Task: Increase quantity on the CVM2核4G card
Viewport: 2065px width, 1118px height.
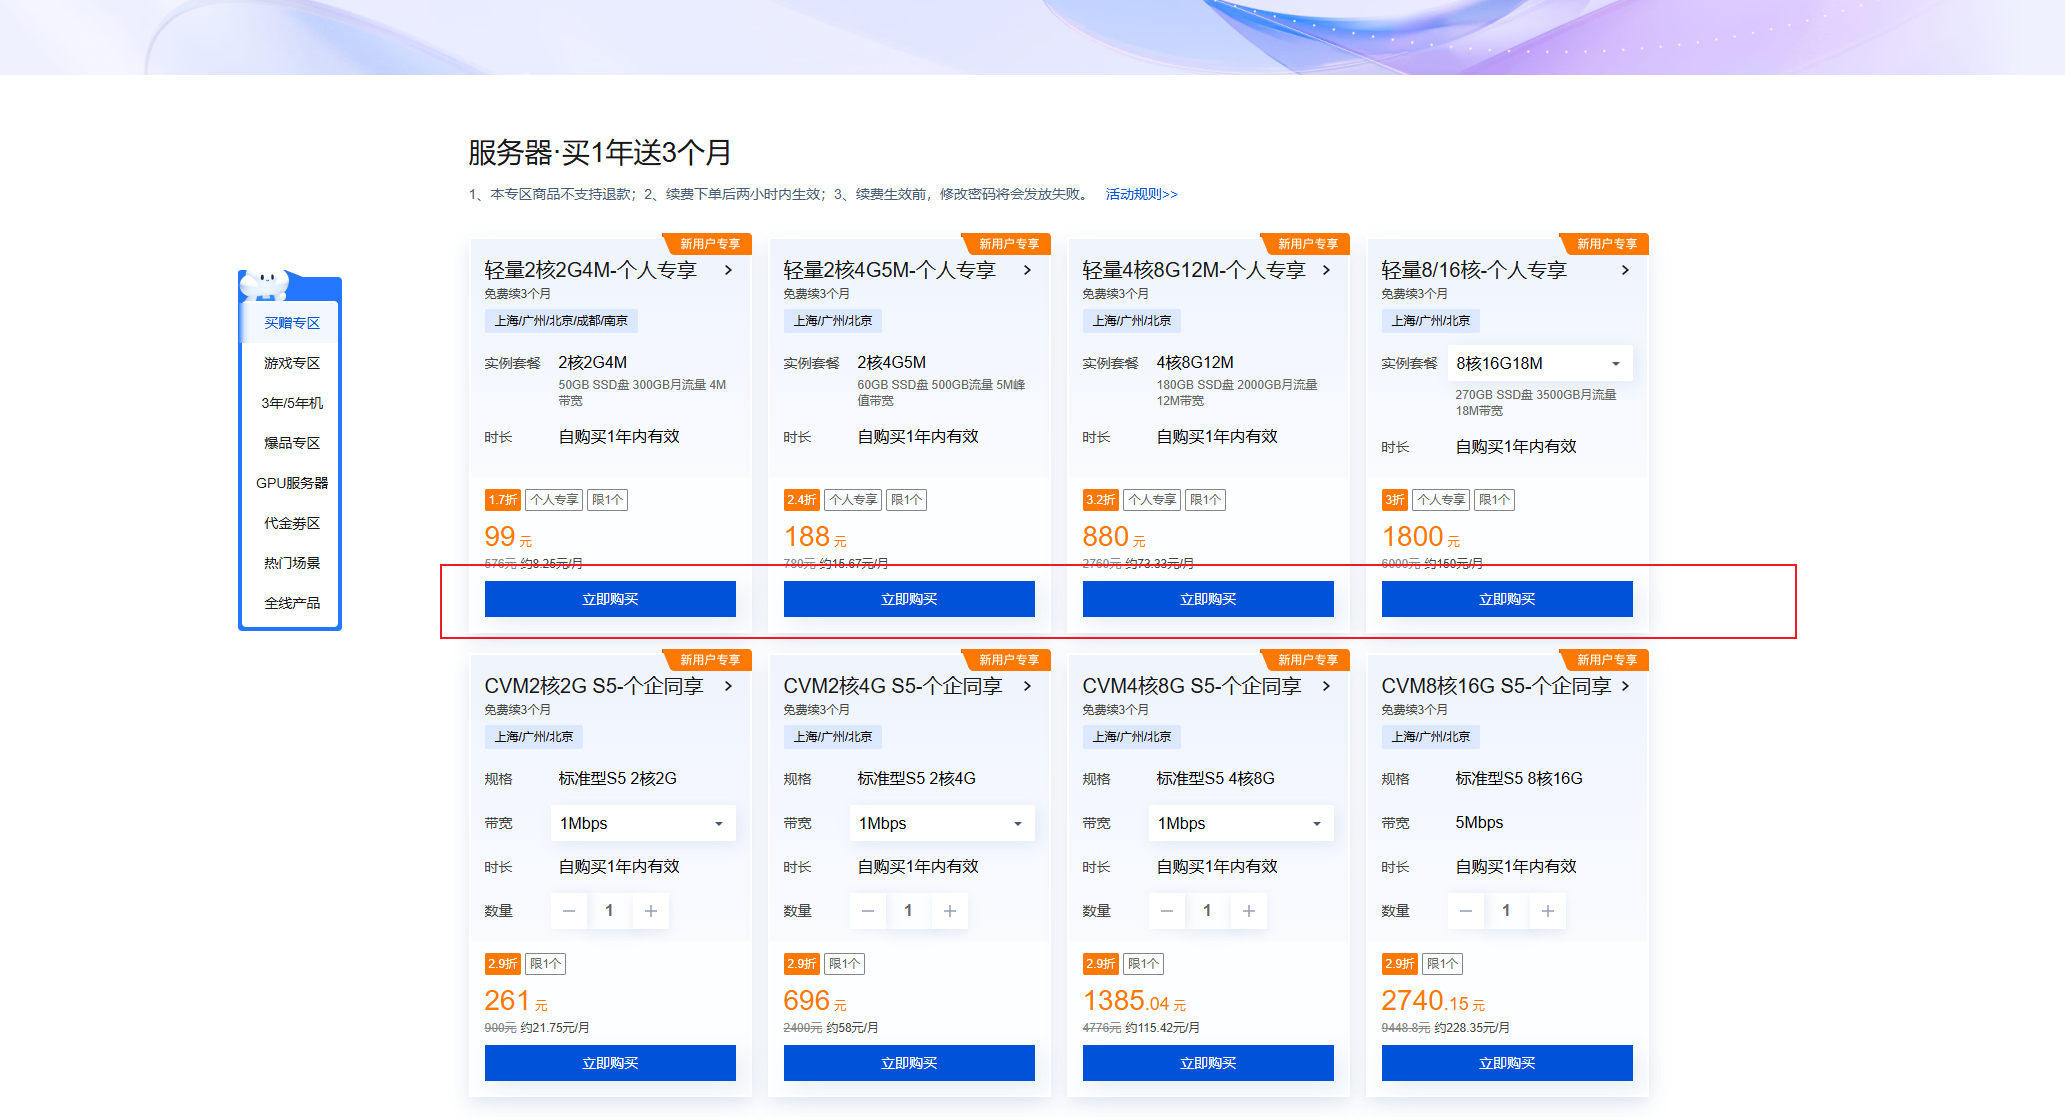Action: (949, 910)
